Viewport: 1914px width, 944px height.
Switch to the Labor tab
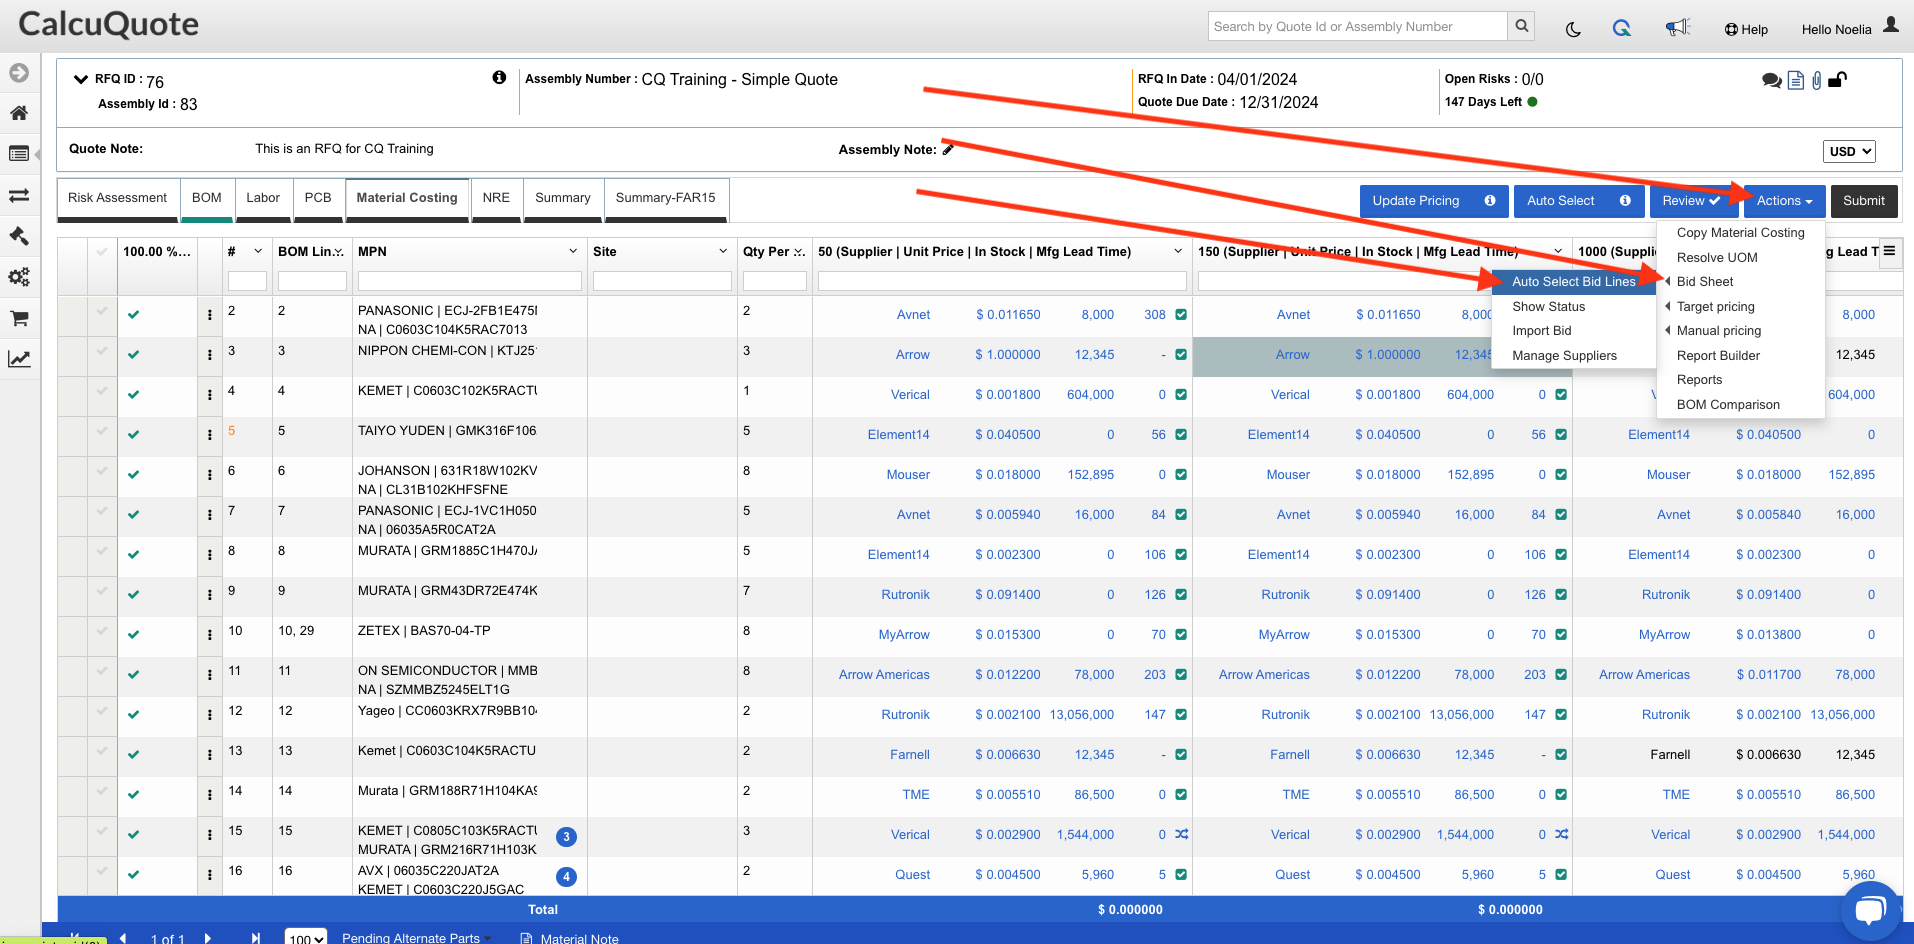[263, 198]
